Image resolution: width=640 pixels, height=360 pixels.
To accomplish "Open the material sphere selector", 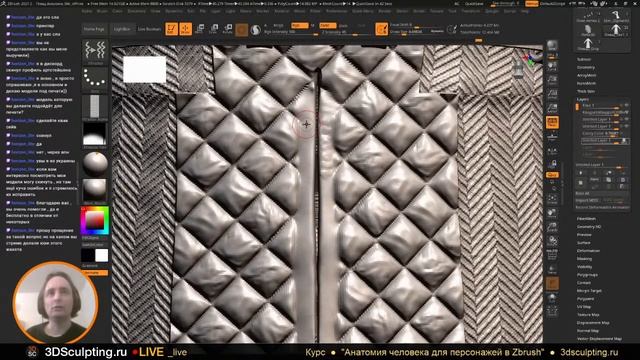I will click(95, 164).
